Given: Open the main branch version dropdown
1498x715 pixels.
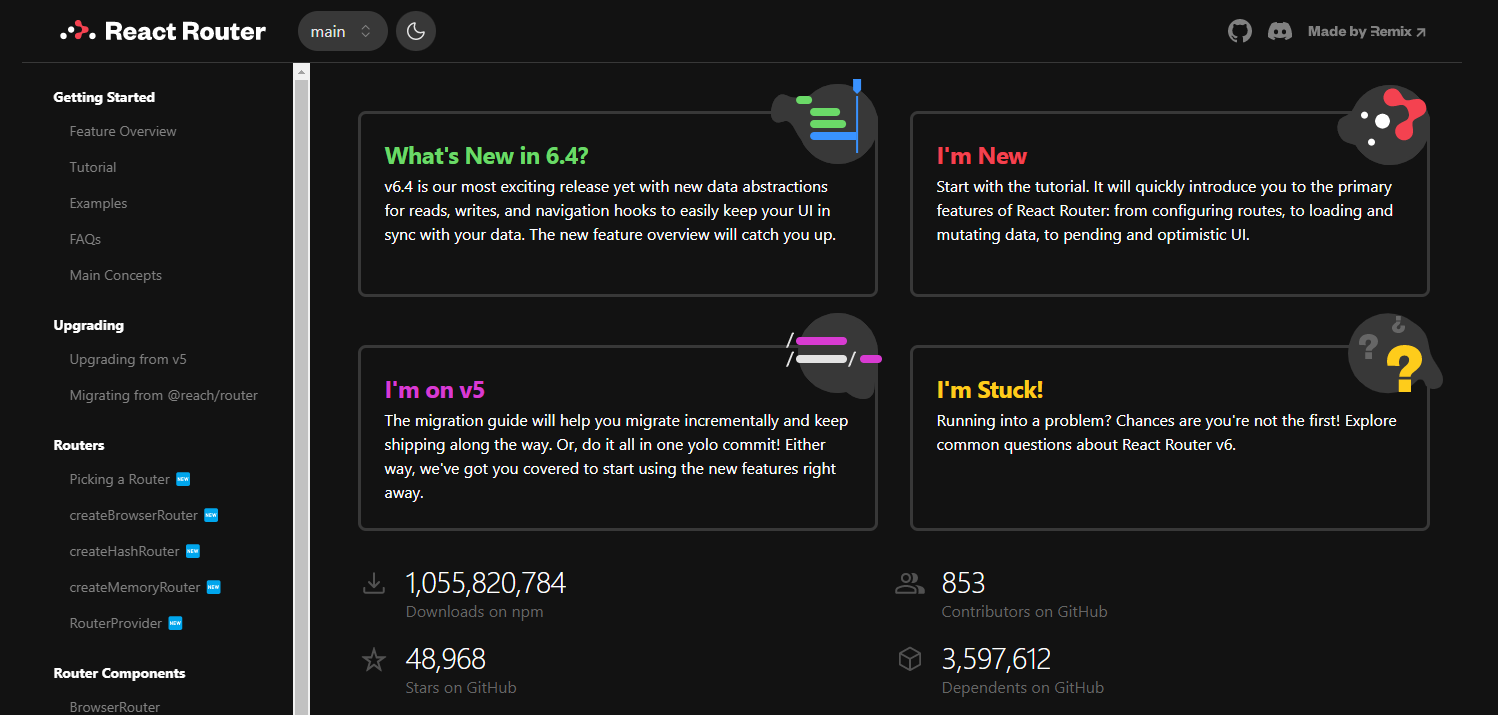Looking at the screenshot, I should click(342, 31).
